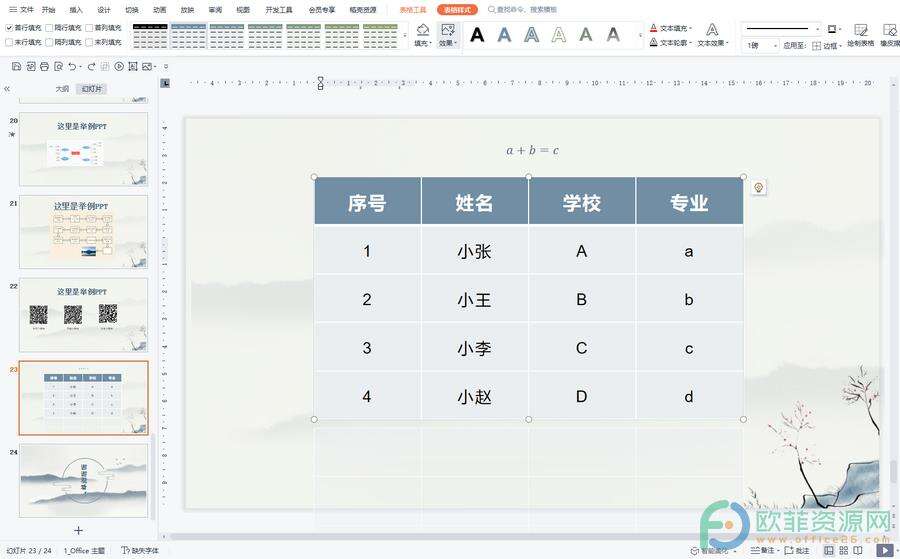Toggle the 末列填充 last column checkbox
900x559 pixels.
click(89, 42)
